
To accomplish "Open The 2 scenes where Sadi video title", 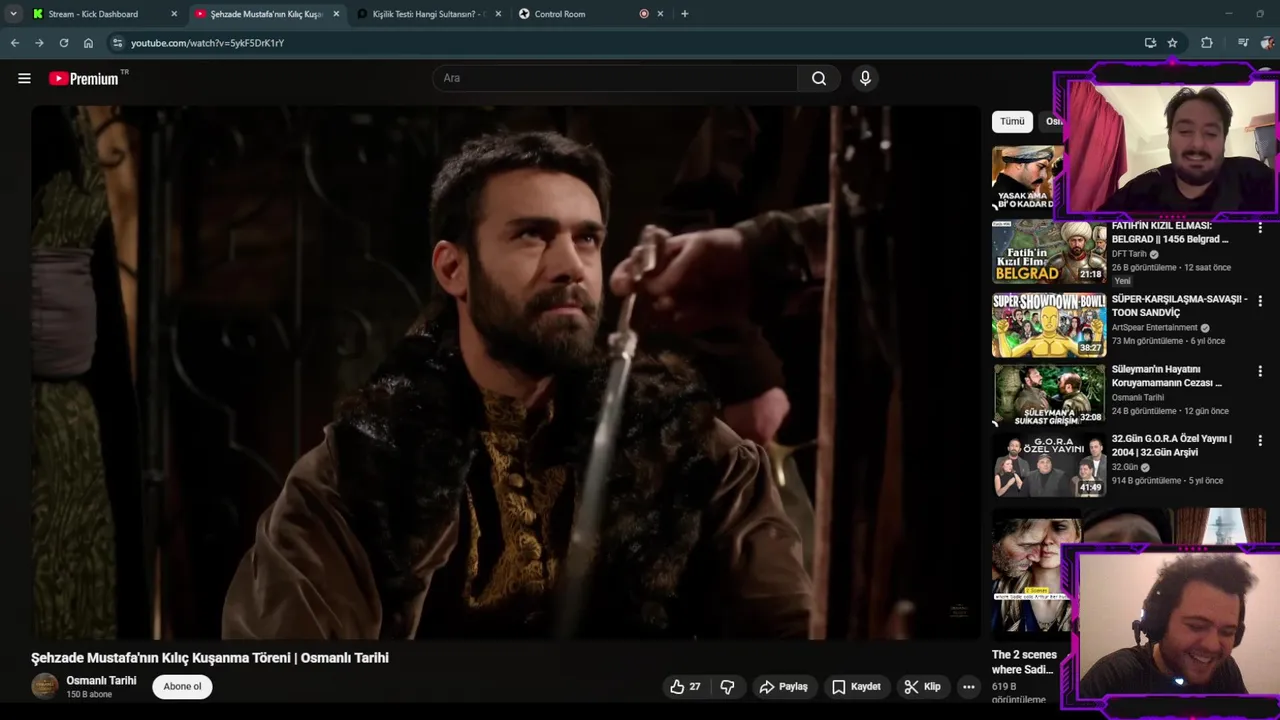I will pyautogui.click(x=1024, y=662).
